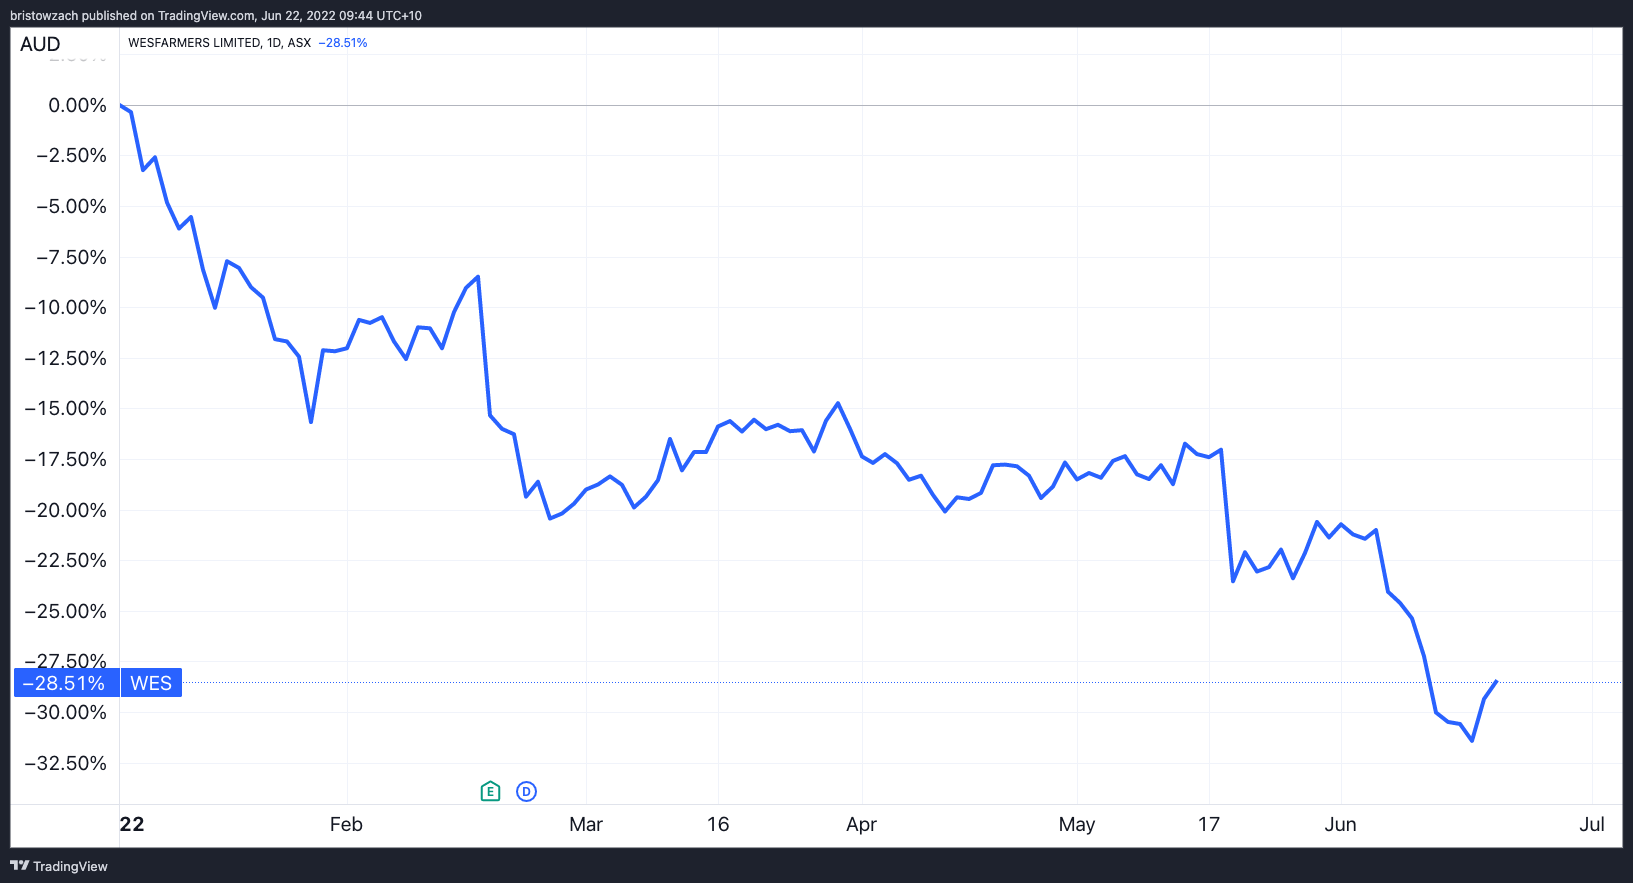The height and width of the screenshot is (883, 1633).
Task: Click the 0.00% axis label
Action: [x=77, y=105]
